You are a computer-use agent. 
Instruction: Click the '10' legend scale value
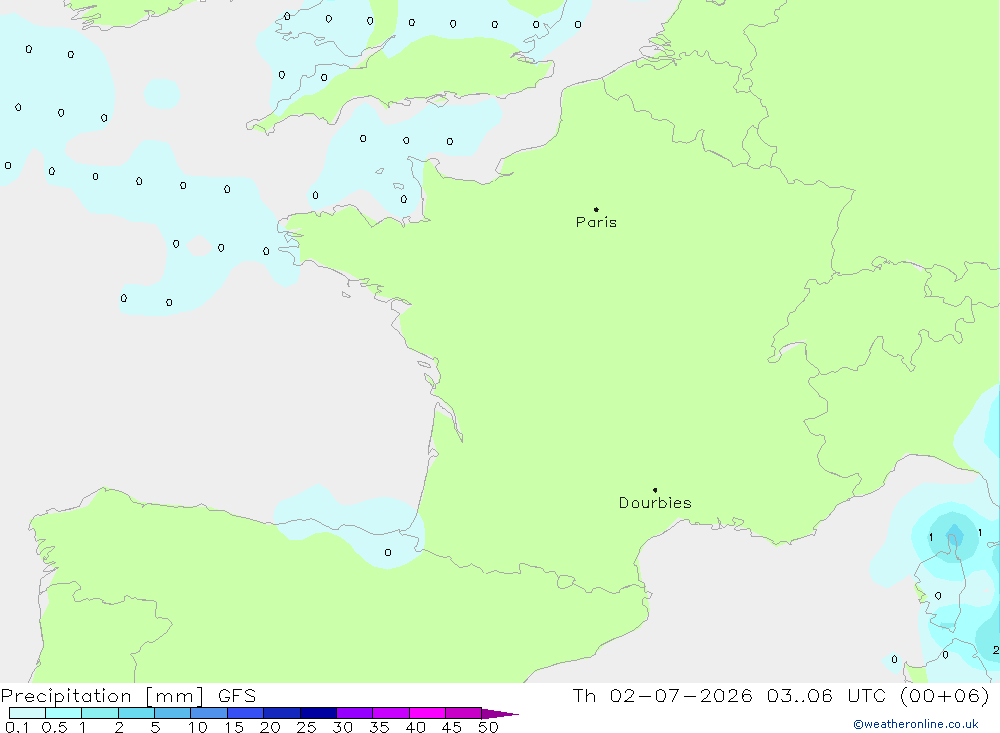tap(198, 727)
